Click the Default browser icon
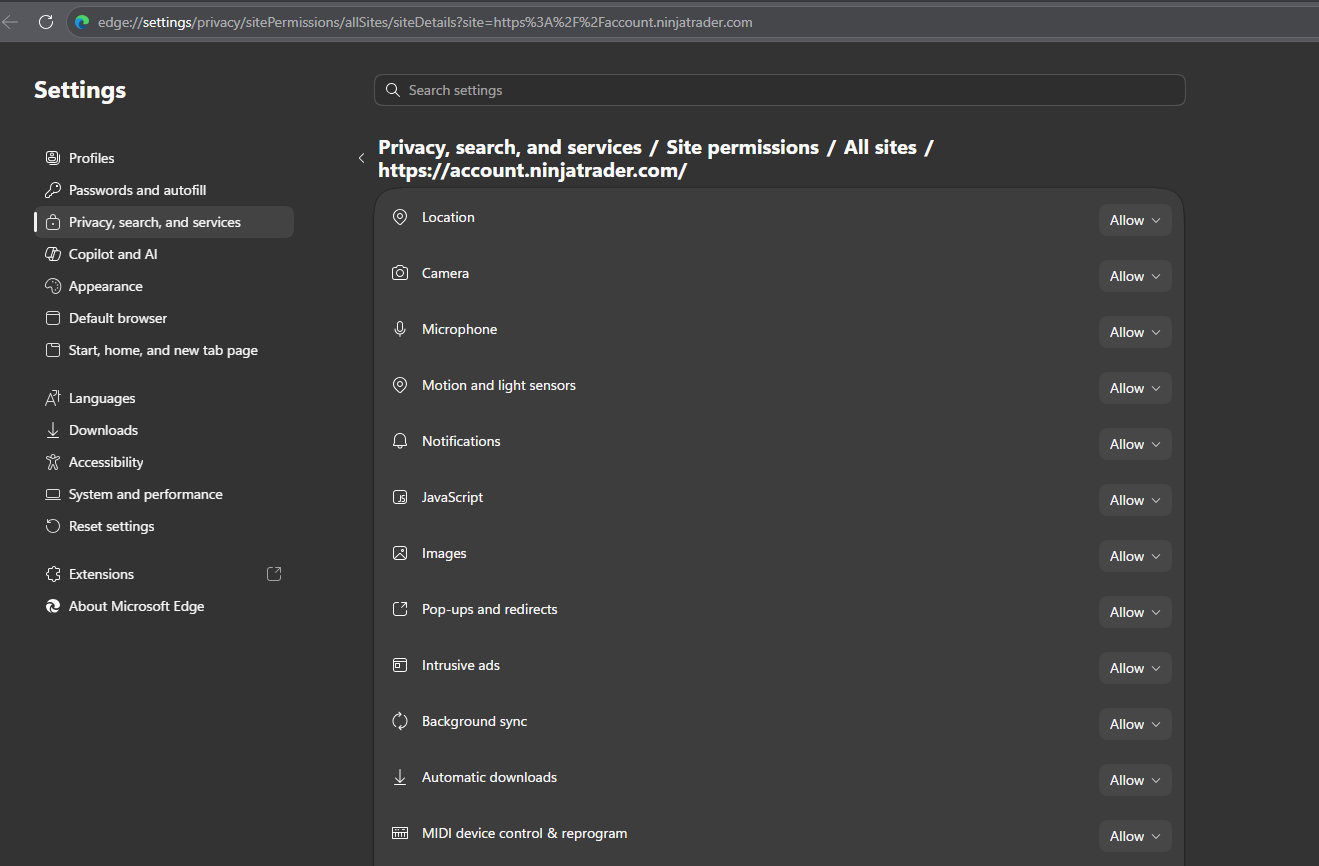Viewport: 1319px width, 866px height. click(x=53, y=318)
